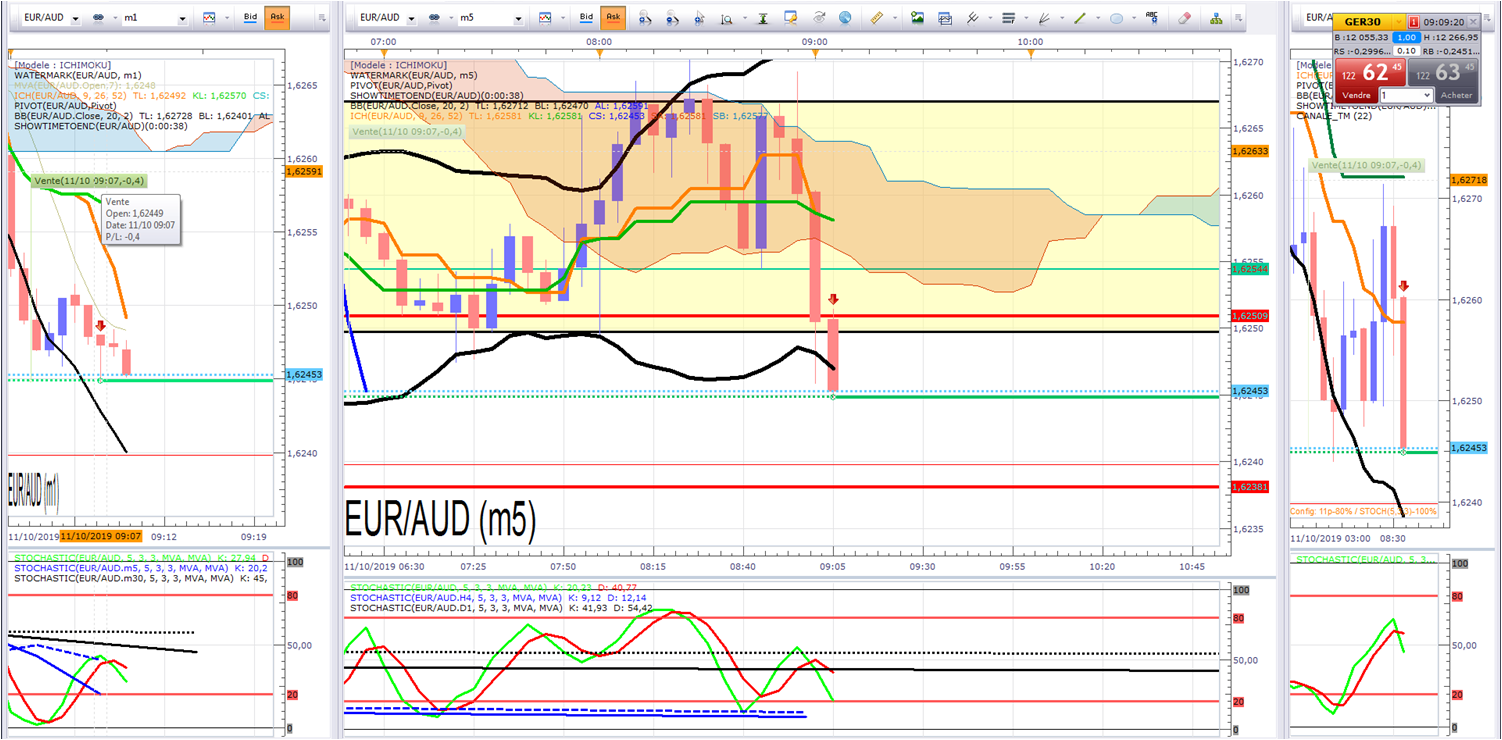This screenshot has height=740, width=1502.
Task: Click the blue globe icon in toolbar
Action: pyautogui.click(x=846, y=18)
